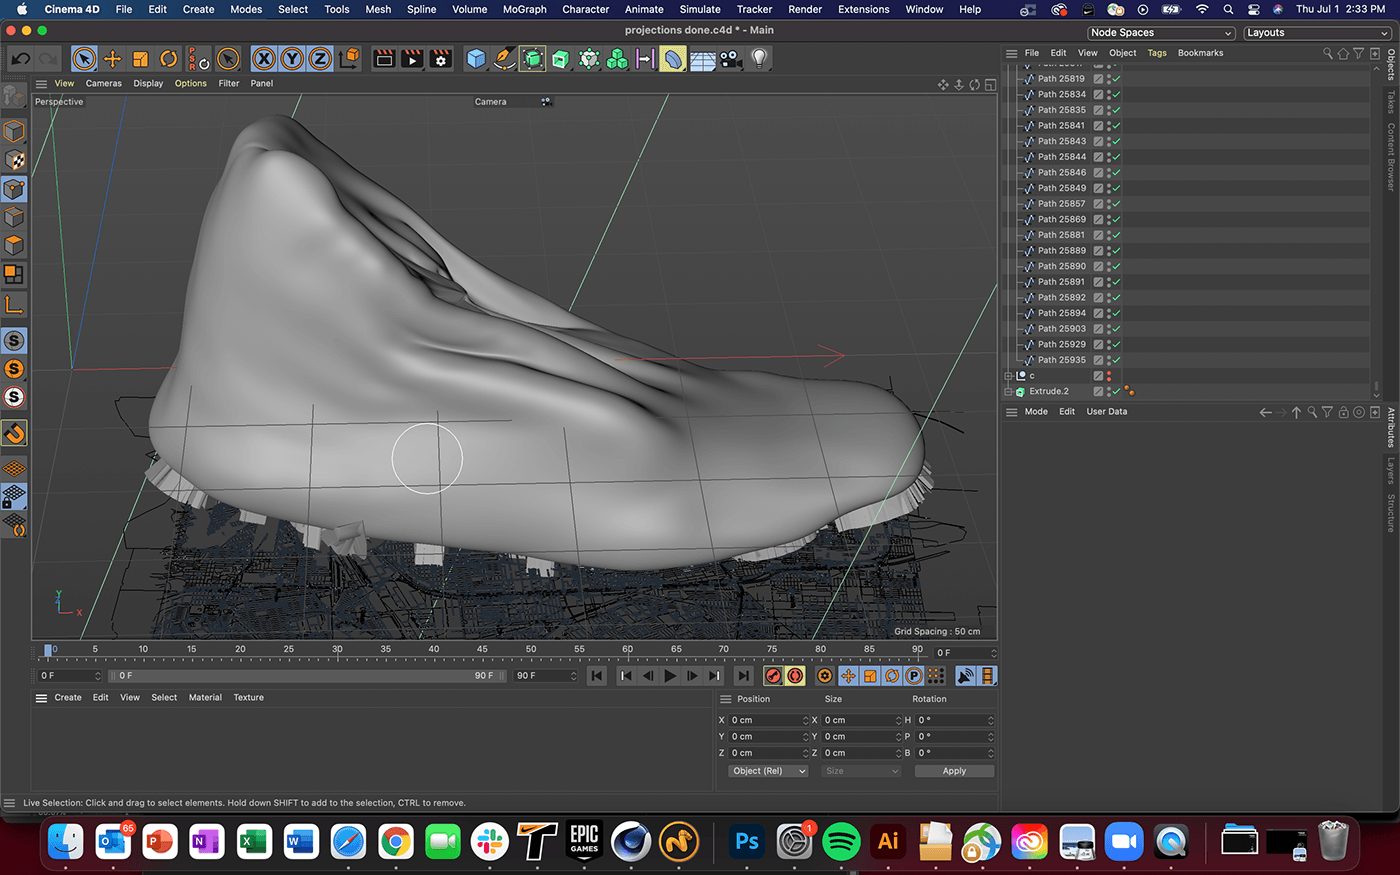Toggle visibility dots for Path 25819
Screen dimensions: 1400x875
(x=1108, y=78)
